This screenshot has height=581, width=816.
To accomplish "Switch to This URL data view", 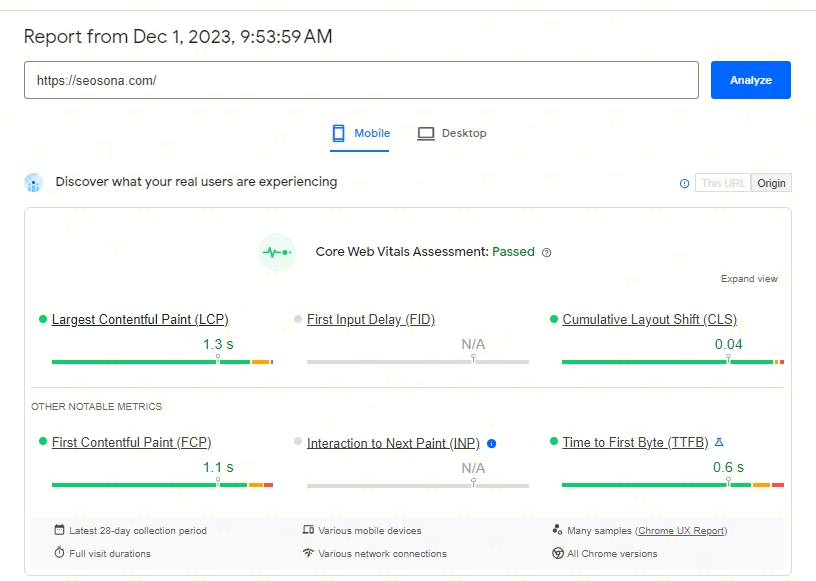I will click(x=723, y=183).
